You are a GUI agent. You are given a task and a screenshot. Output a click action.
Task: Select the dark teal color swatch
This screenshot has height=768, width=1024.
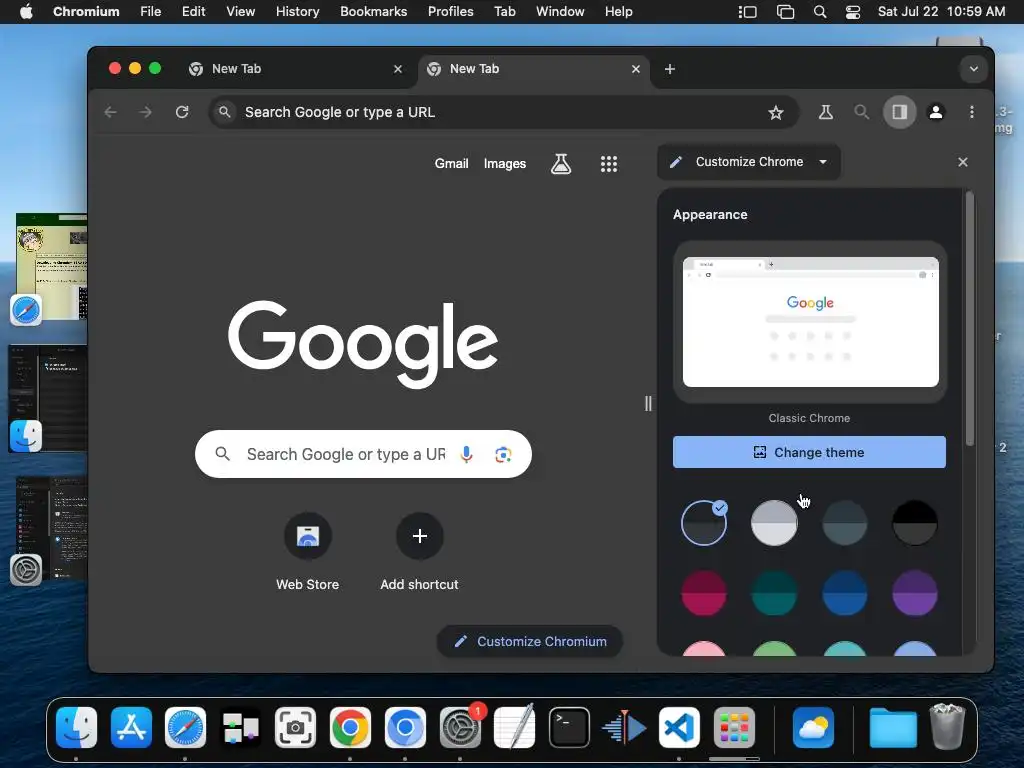[774, 594]
